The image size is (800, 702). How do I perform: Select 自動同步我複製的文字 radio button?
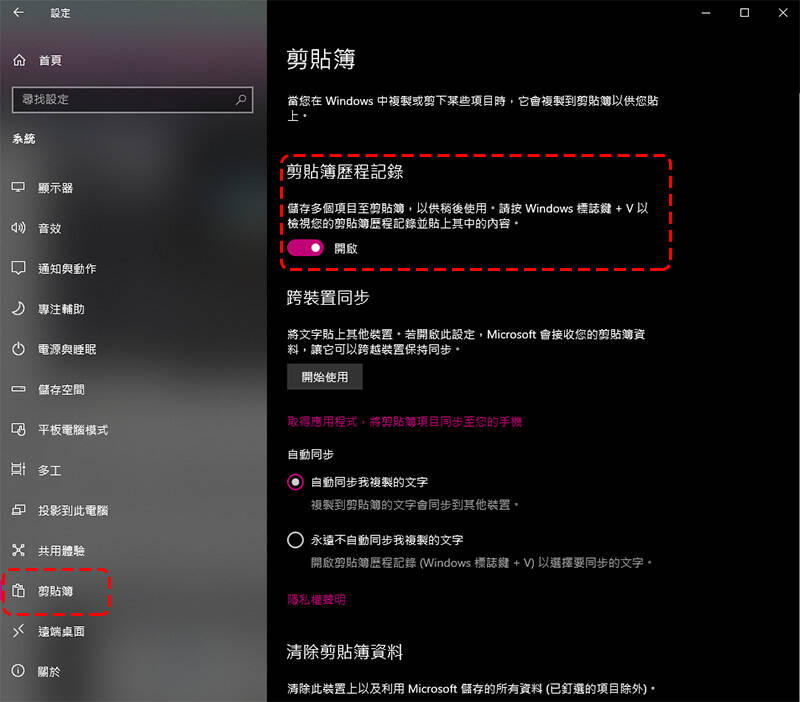pos(295,482)
